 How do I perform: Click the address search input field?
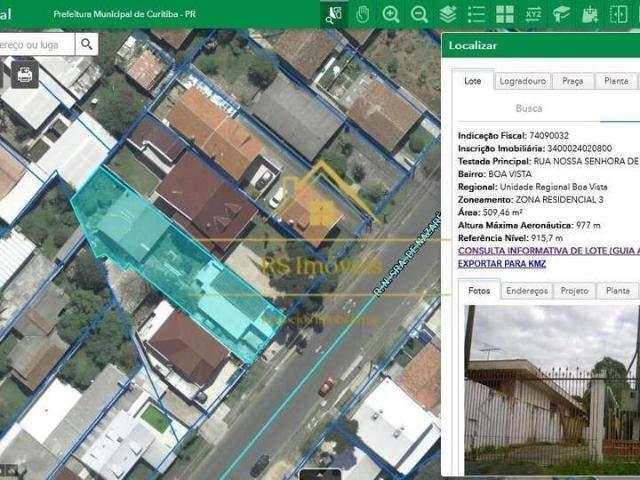point(36,44)
